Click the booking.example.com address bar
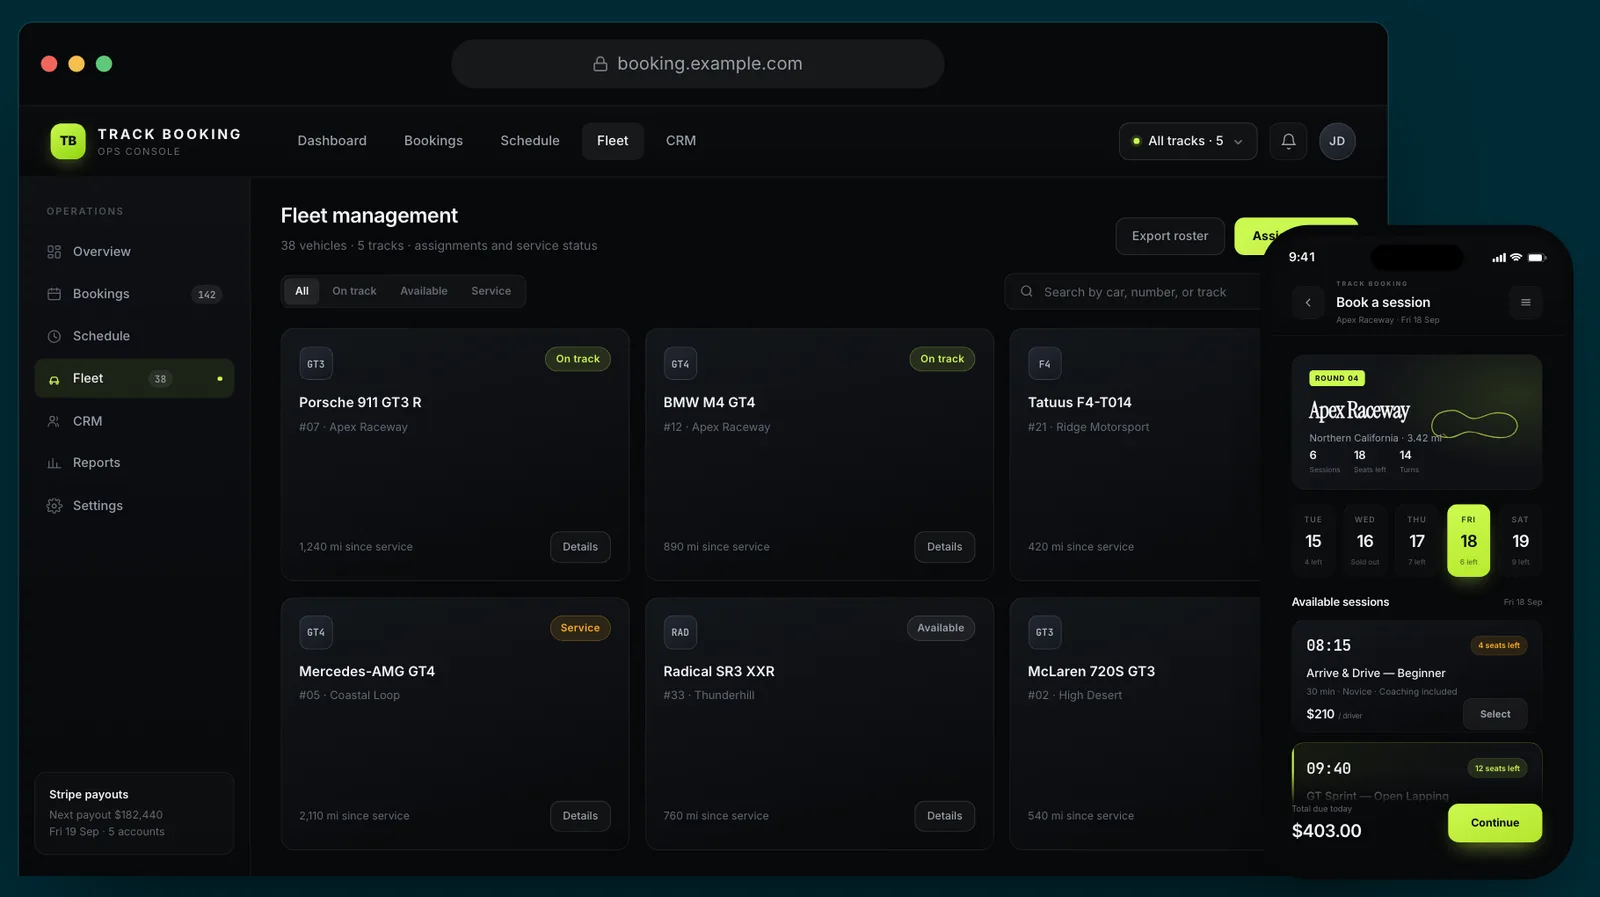 (698, 64)
